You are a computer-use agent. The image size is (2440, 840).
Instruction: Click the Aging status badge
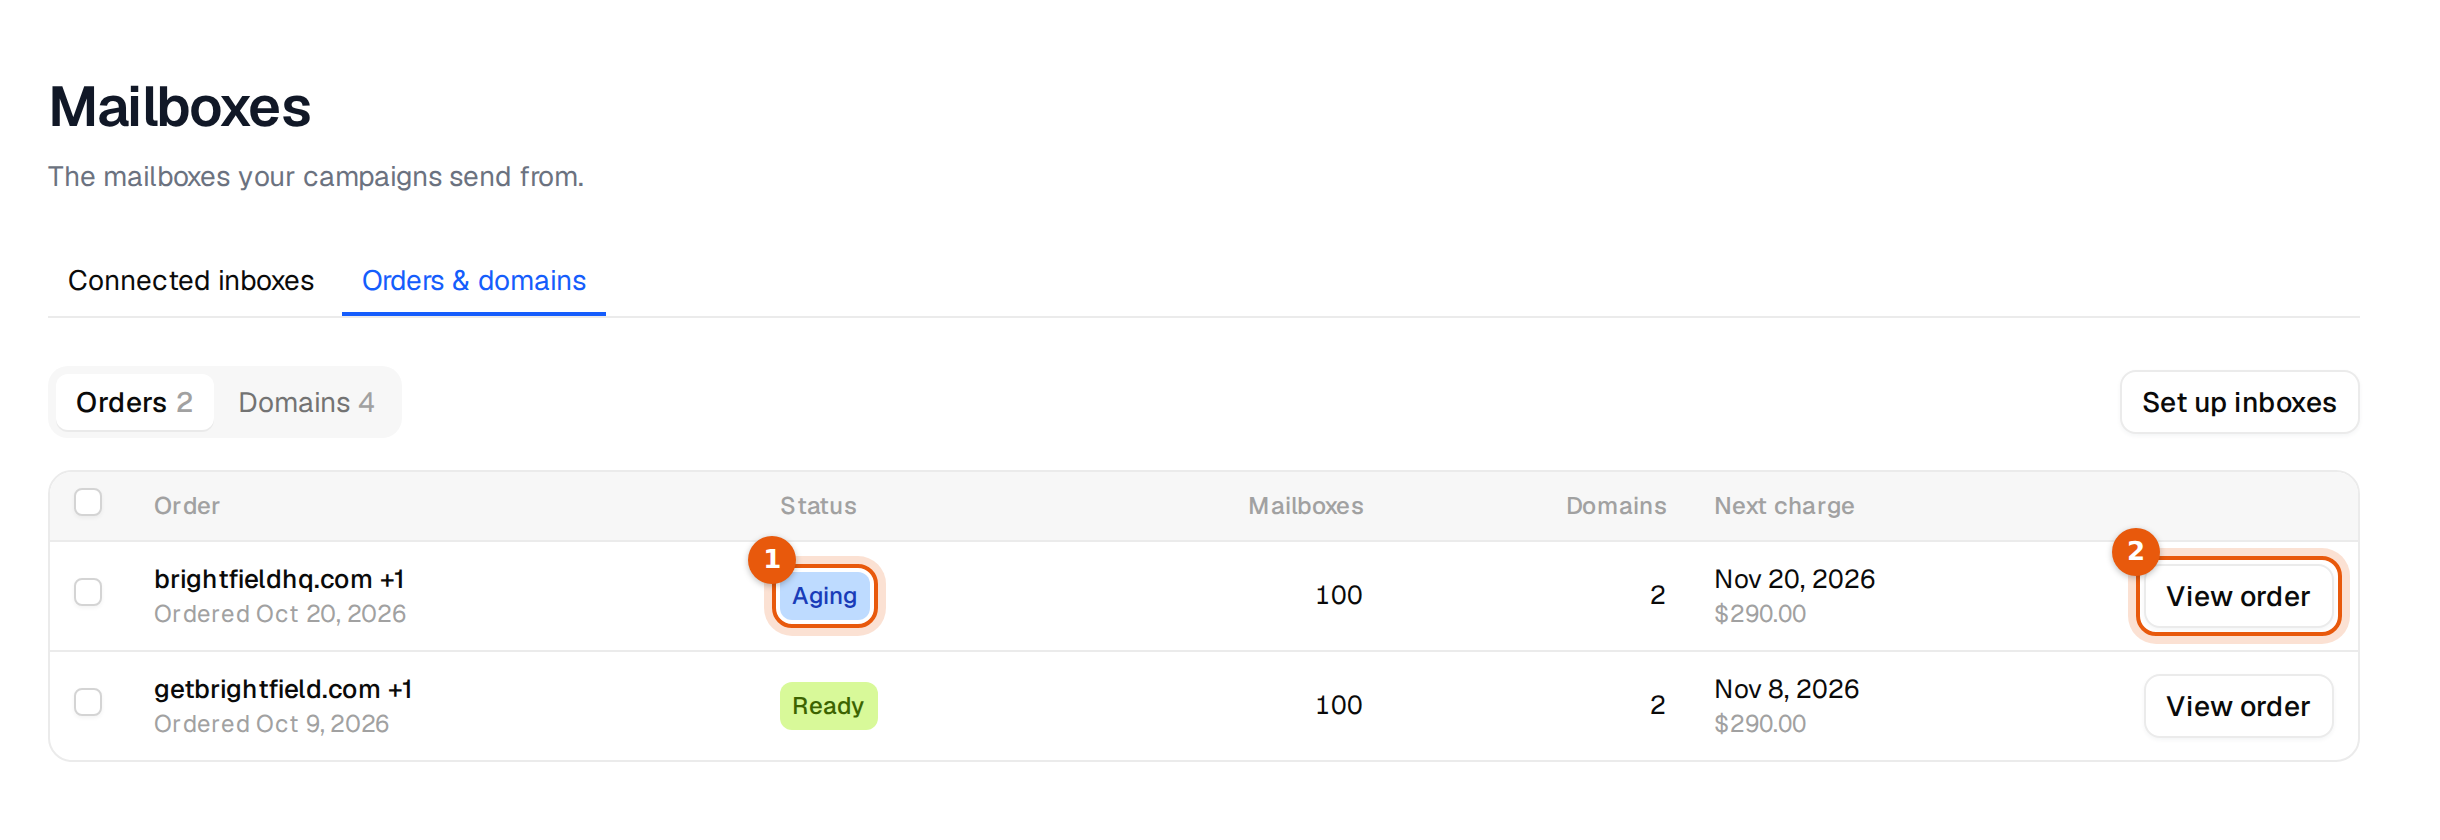click(825, 596)
